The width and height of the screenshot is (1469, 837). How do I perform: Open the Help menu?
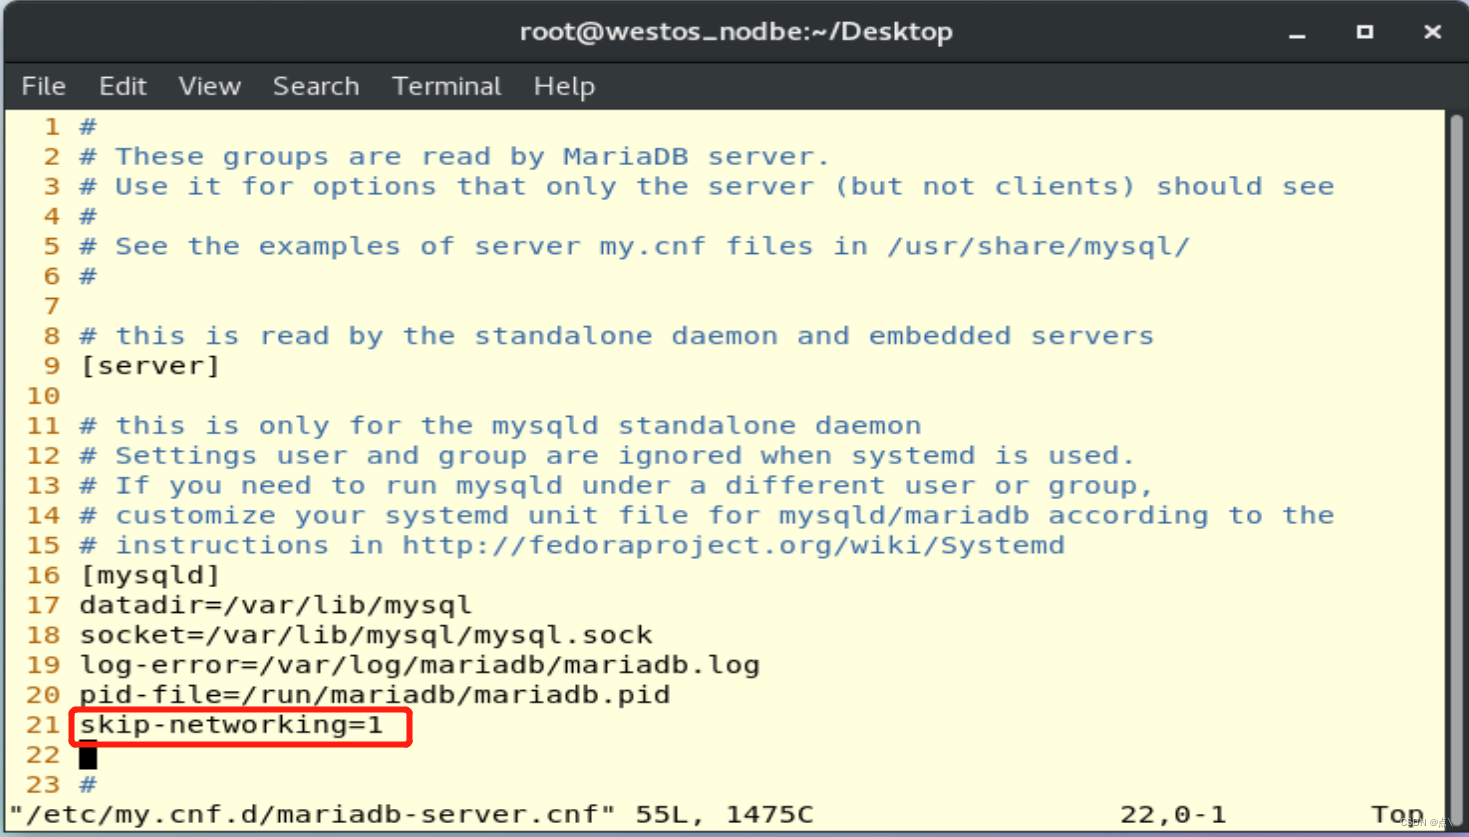click(x=563, y=86)
